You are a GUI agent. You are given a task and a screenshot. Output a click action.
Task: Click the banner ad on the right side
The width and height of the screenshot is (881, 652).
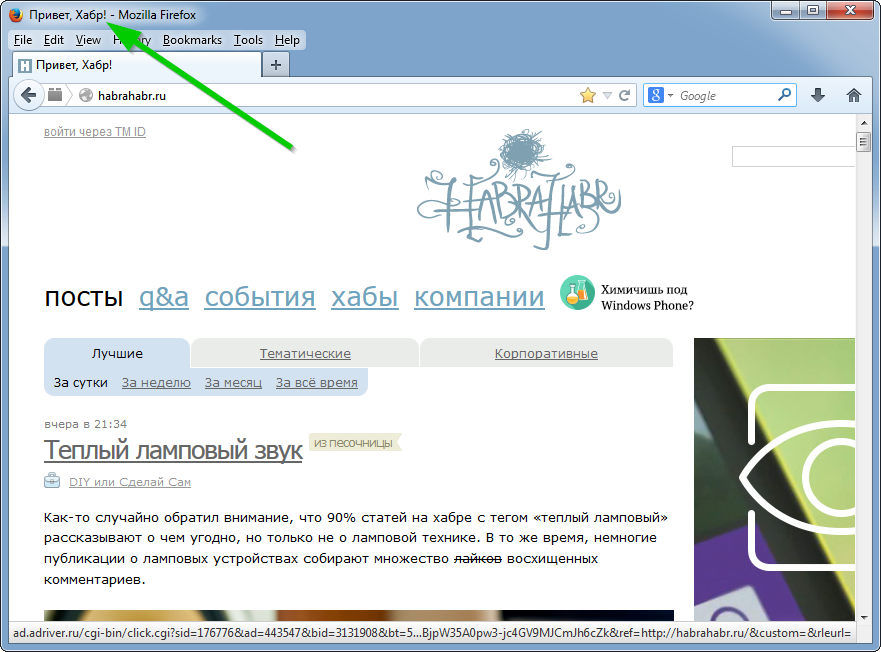tap(774, 479)
